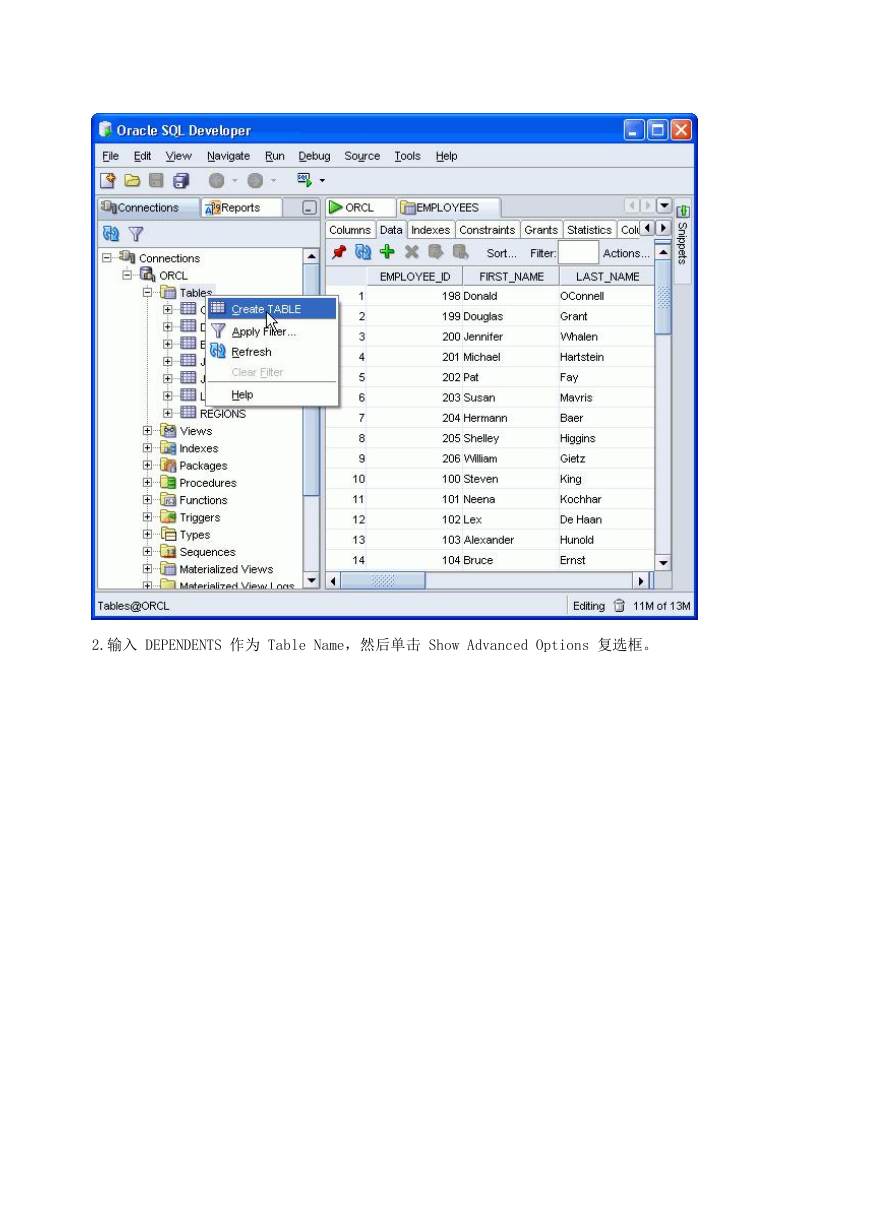Viewport: 869px width, 1228px height.
Task: Click the Packages folder icon in tree
Action: (x=169, y=466)
